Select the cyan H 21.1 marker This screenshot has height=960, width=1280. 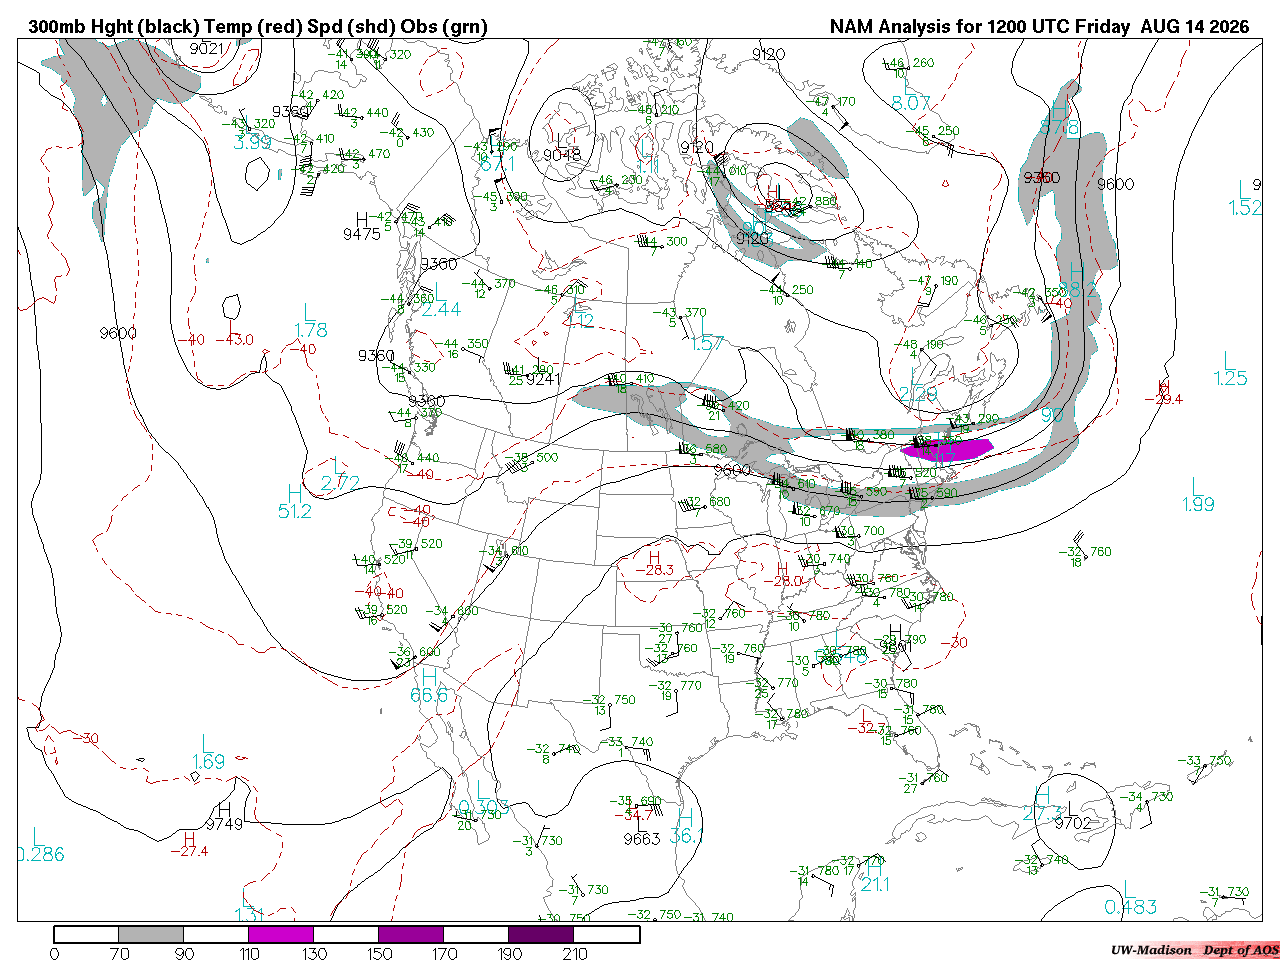coord(875,876)
